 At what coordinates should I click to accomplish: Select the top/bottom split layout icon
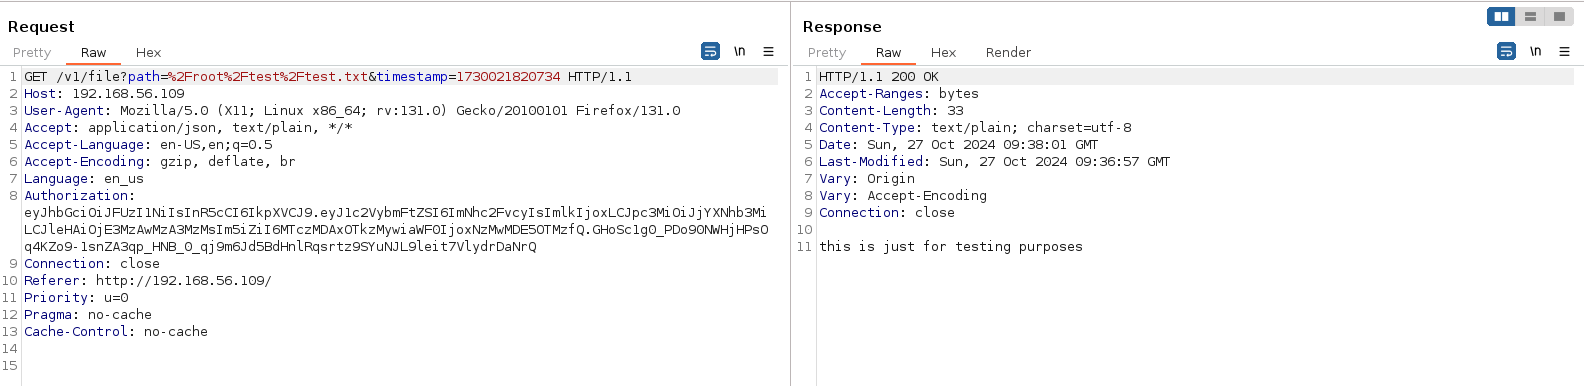[1530, 16]
